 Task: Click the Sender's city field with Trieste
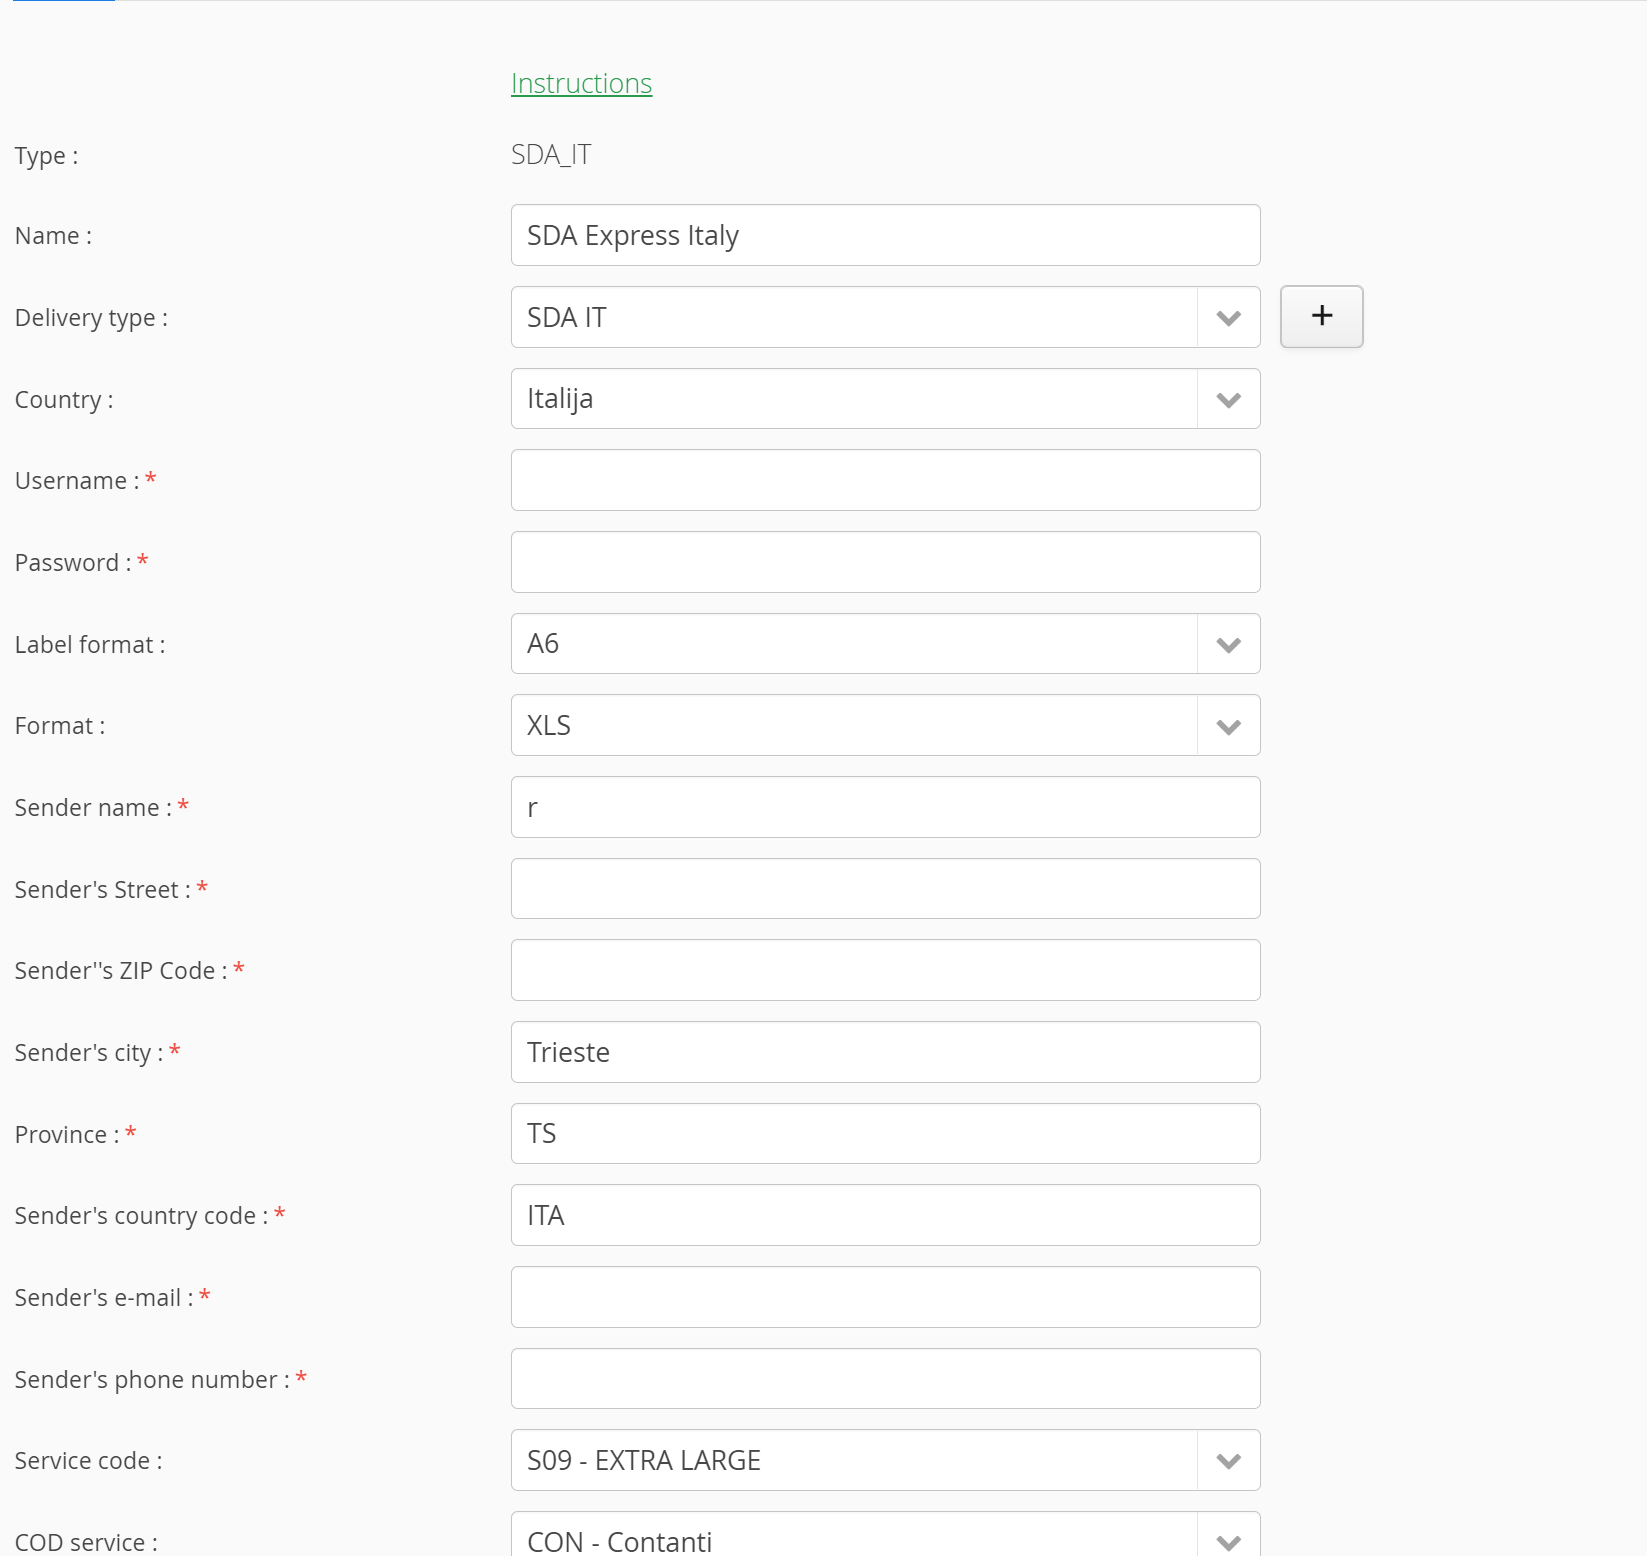coord(885,1052)
